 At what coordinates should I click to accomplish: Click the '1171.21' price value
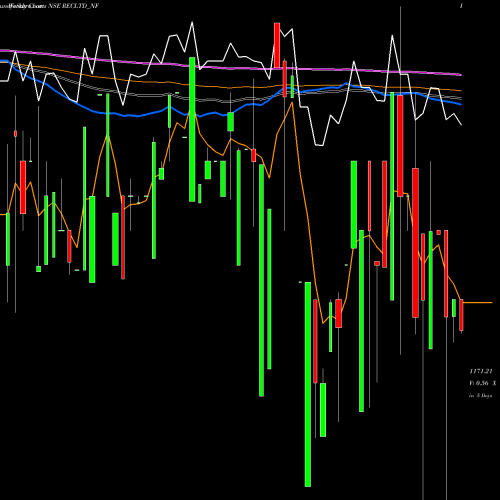[x=481, y=371]
